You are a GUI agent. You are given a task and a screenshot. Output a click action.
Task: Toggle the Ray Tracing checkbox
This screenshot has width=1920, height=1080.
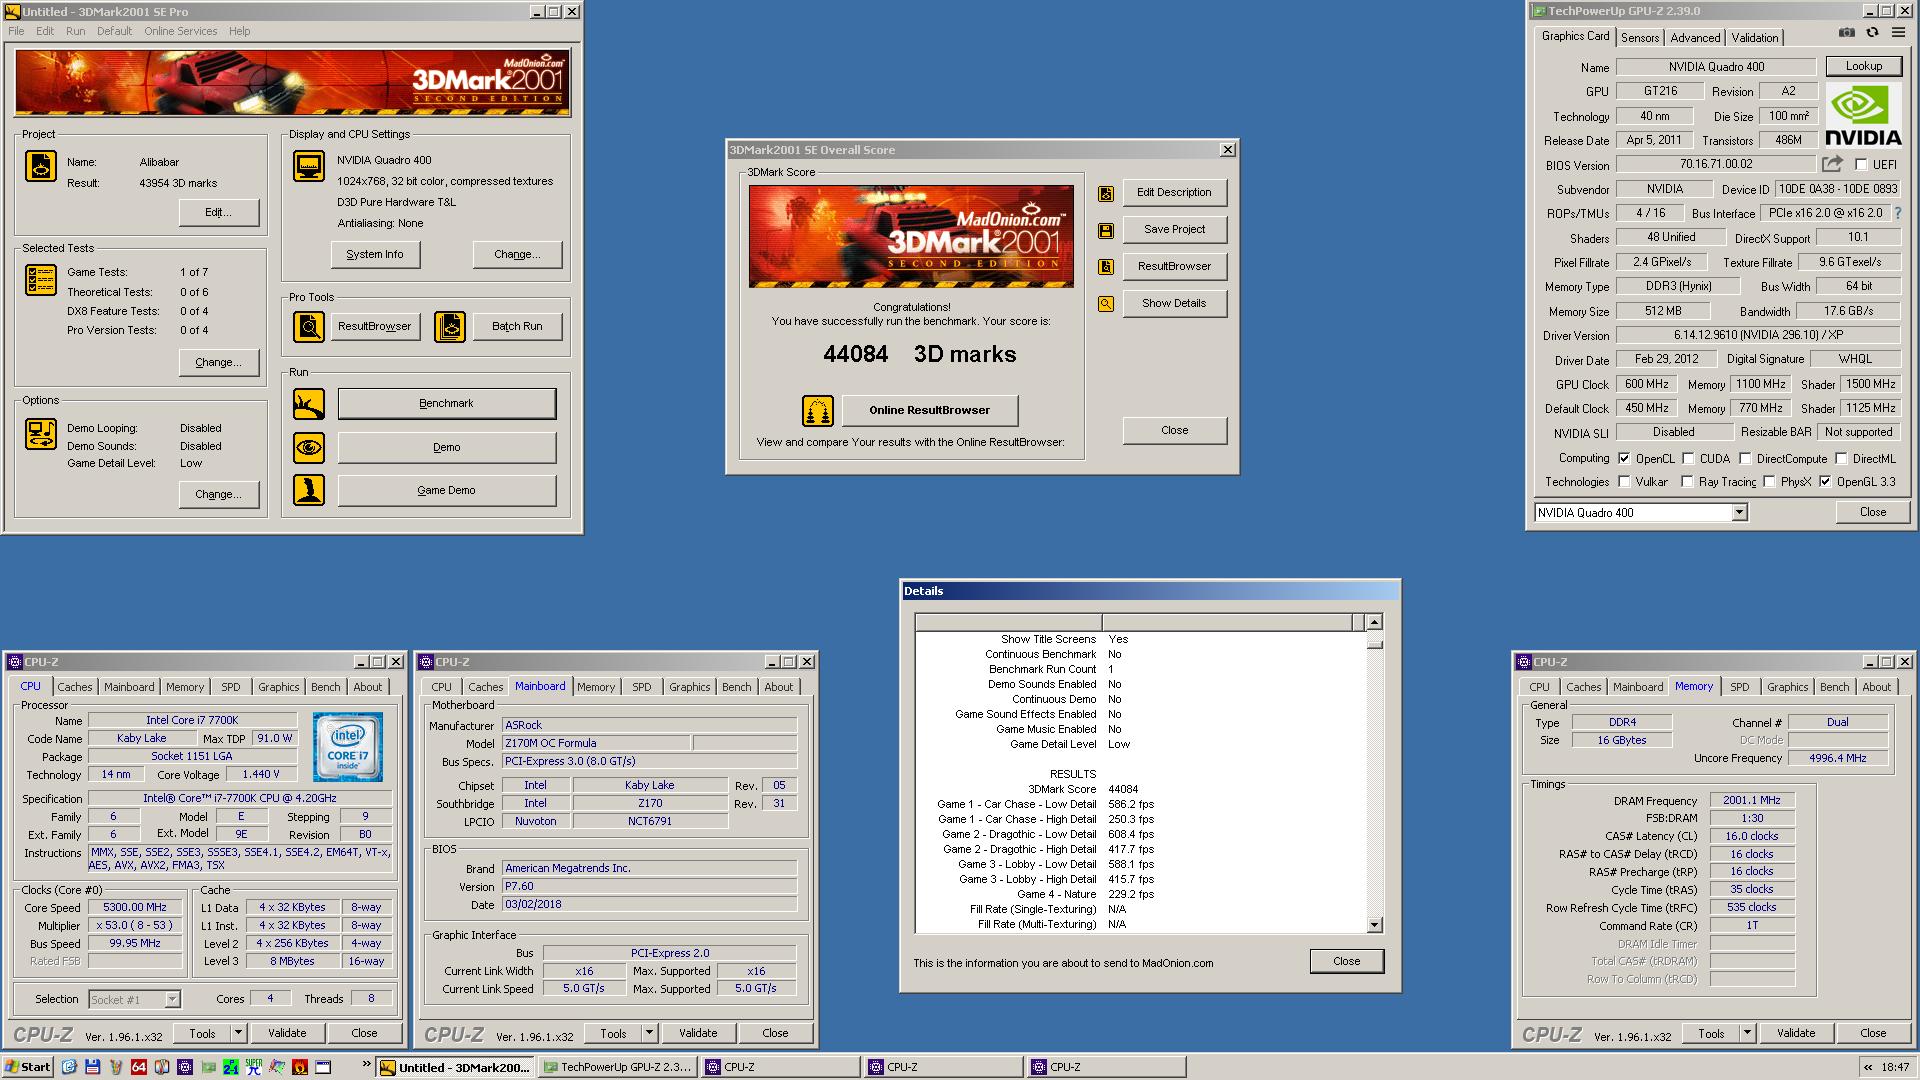(x=1688, y=481)
